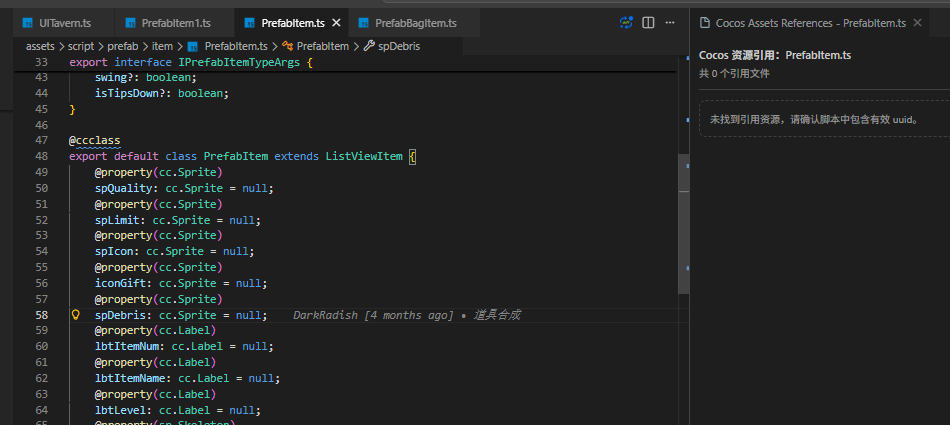Open the prefab breadcrumb dropdown

[123, 46]
